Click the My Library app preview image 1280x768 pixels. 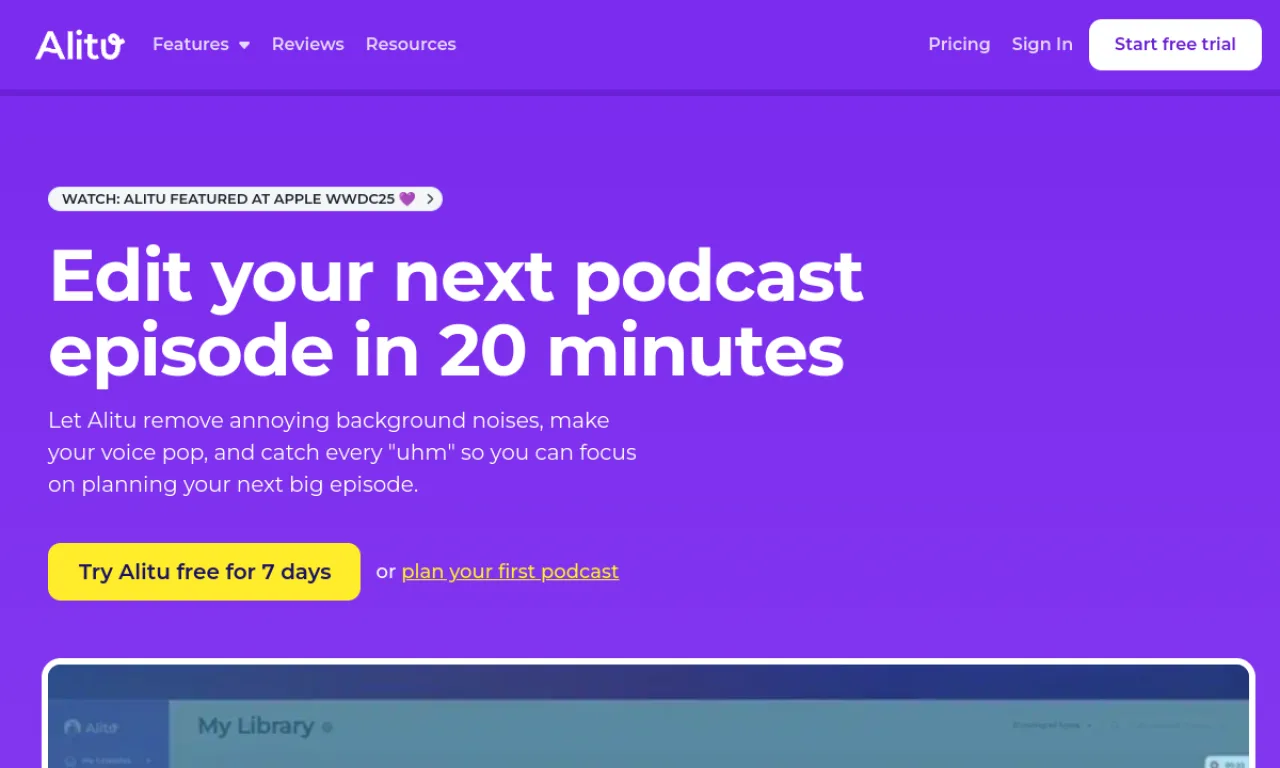point(648,715)
